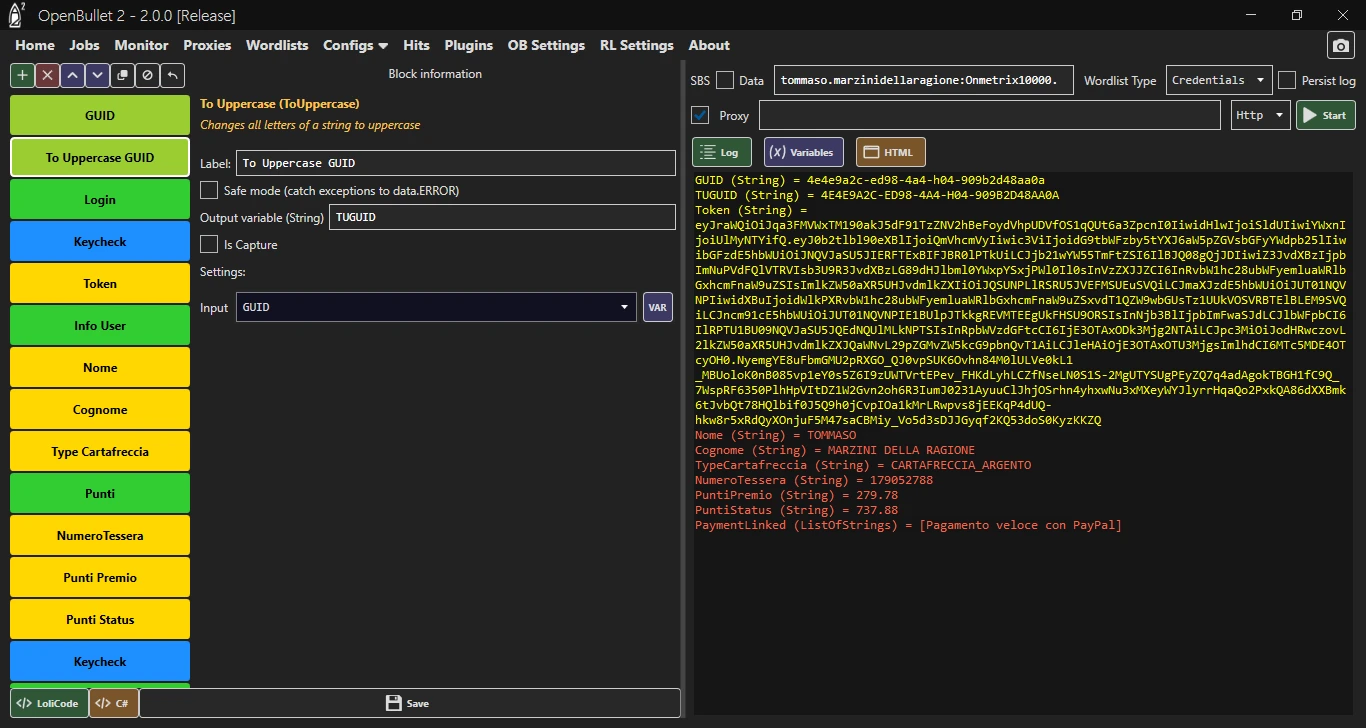Click the Start button
This screenshot has width=1366, height=728.
(1326, 115)
